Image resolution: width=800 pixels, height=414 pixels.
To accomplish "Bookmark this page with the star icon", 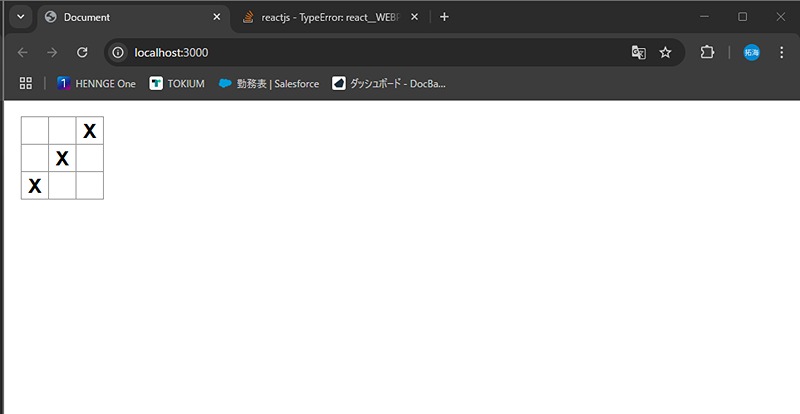I will point(665,53).
